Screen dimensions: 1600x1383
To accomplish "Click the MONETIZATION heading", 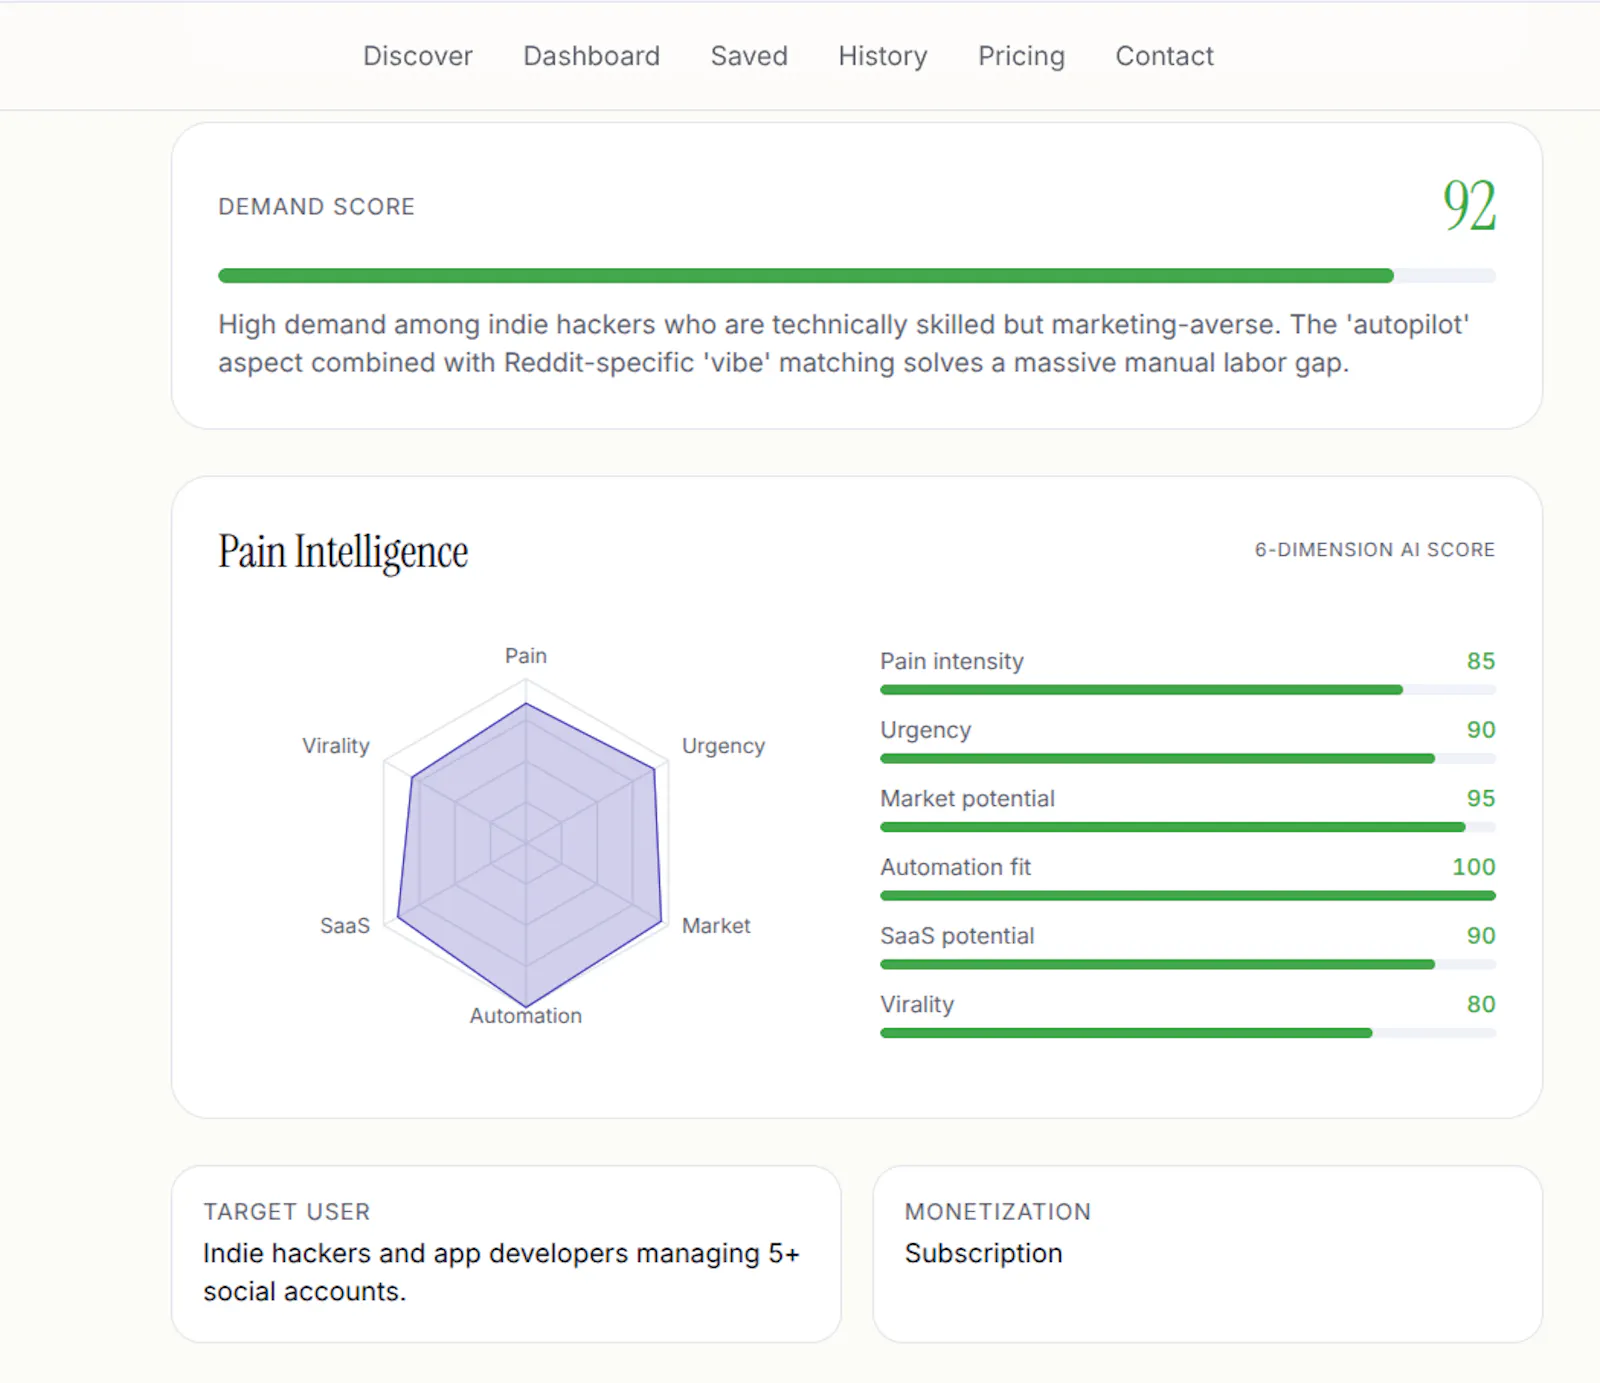I will click(998, 1212).
